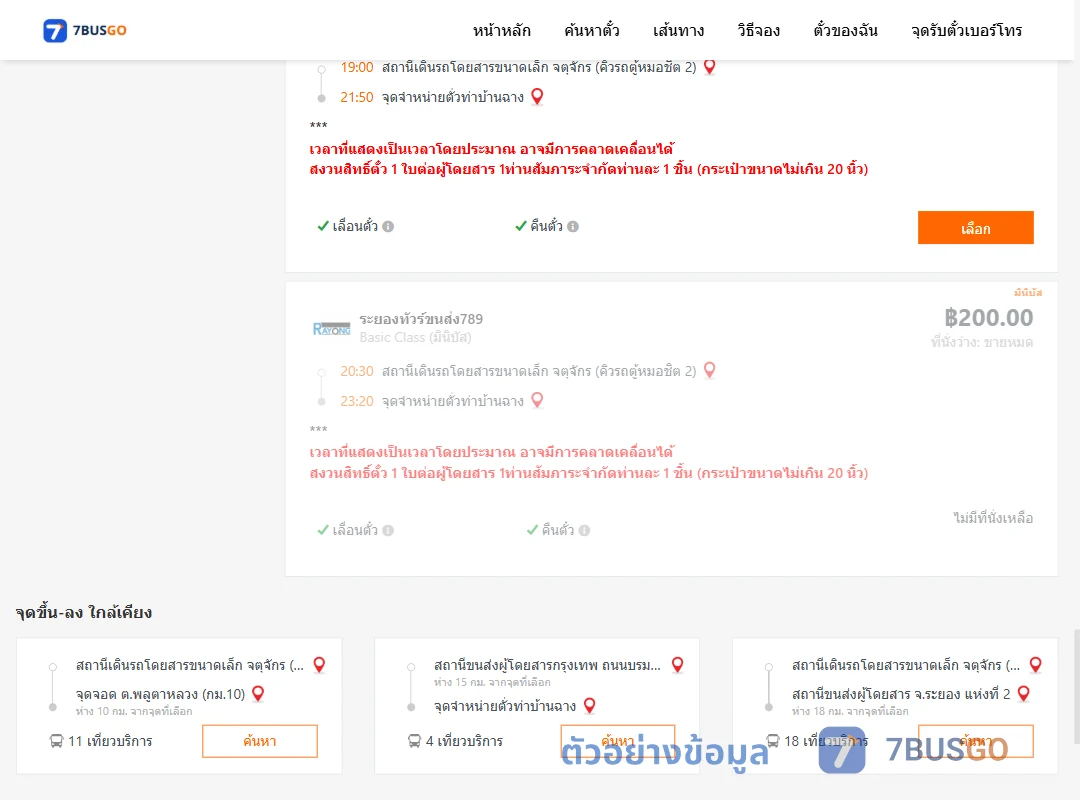Click map pin beside สถานีขนส่งผู้โดยสาร จ.ระยอง แห่งที่ 2

[1024, 694]
